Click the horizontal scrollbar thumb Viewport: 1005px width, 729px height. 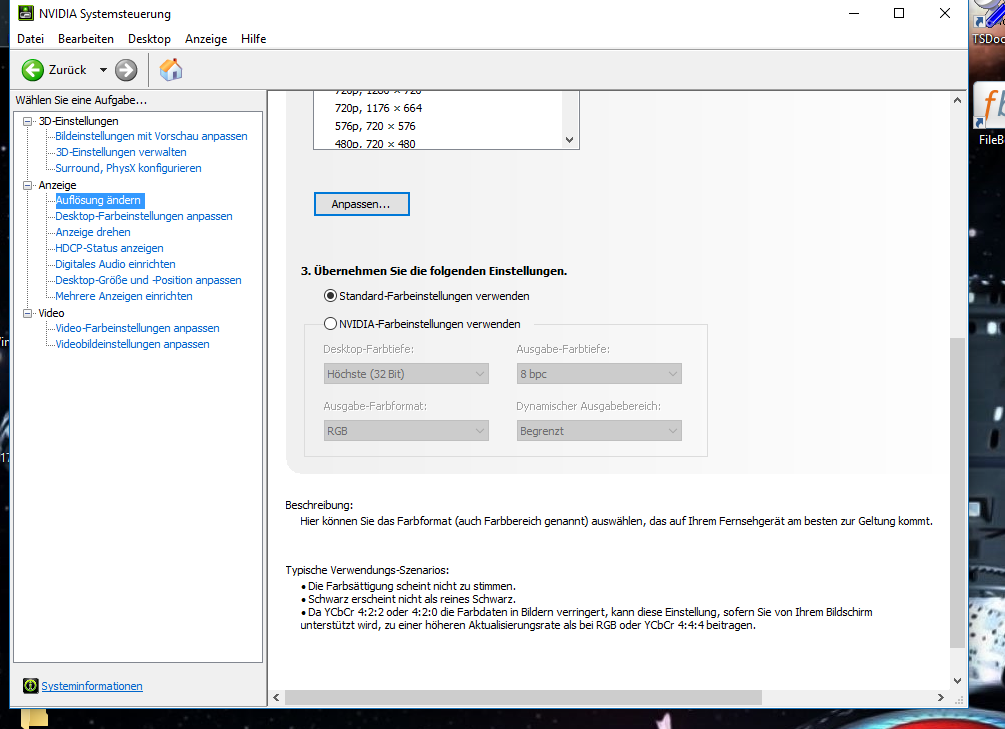524,698
